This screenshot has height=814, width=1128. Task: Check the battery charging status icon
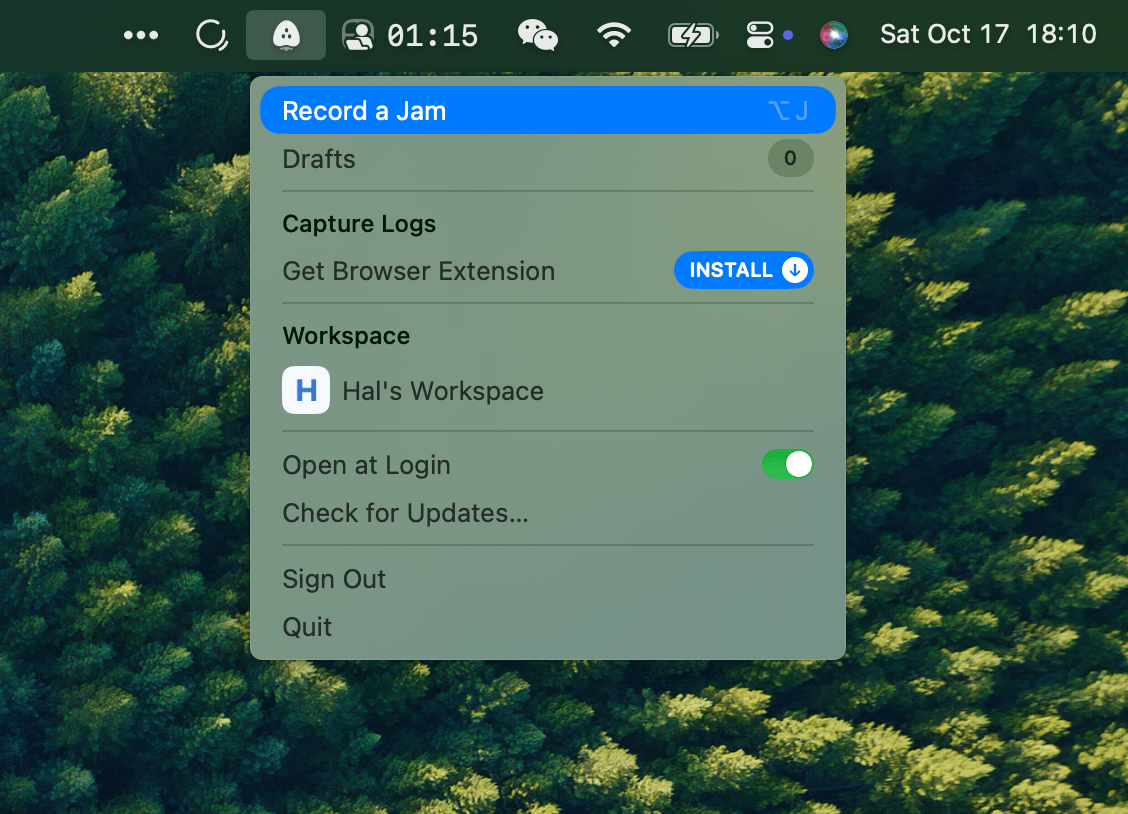(693, 35)
